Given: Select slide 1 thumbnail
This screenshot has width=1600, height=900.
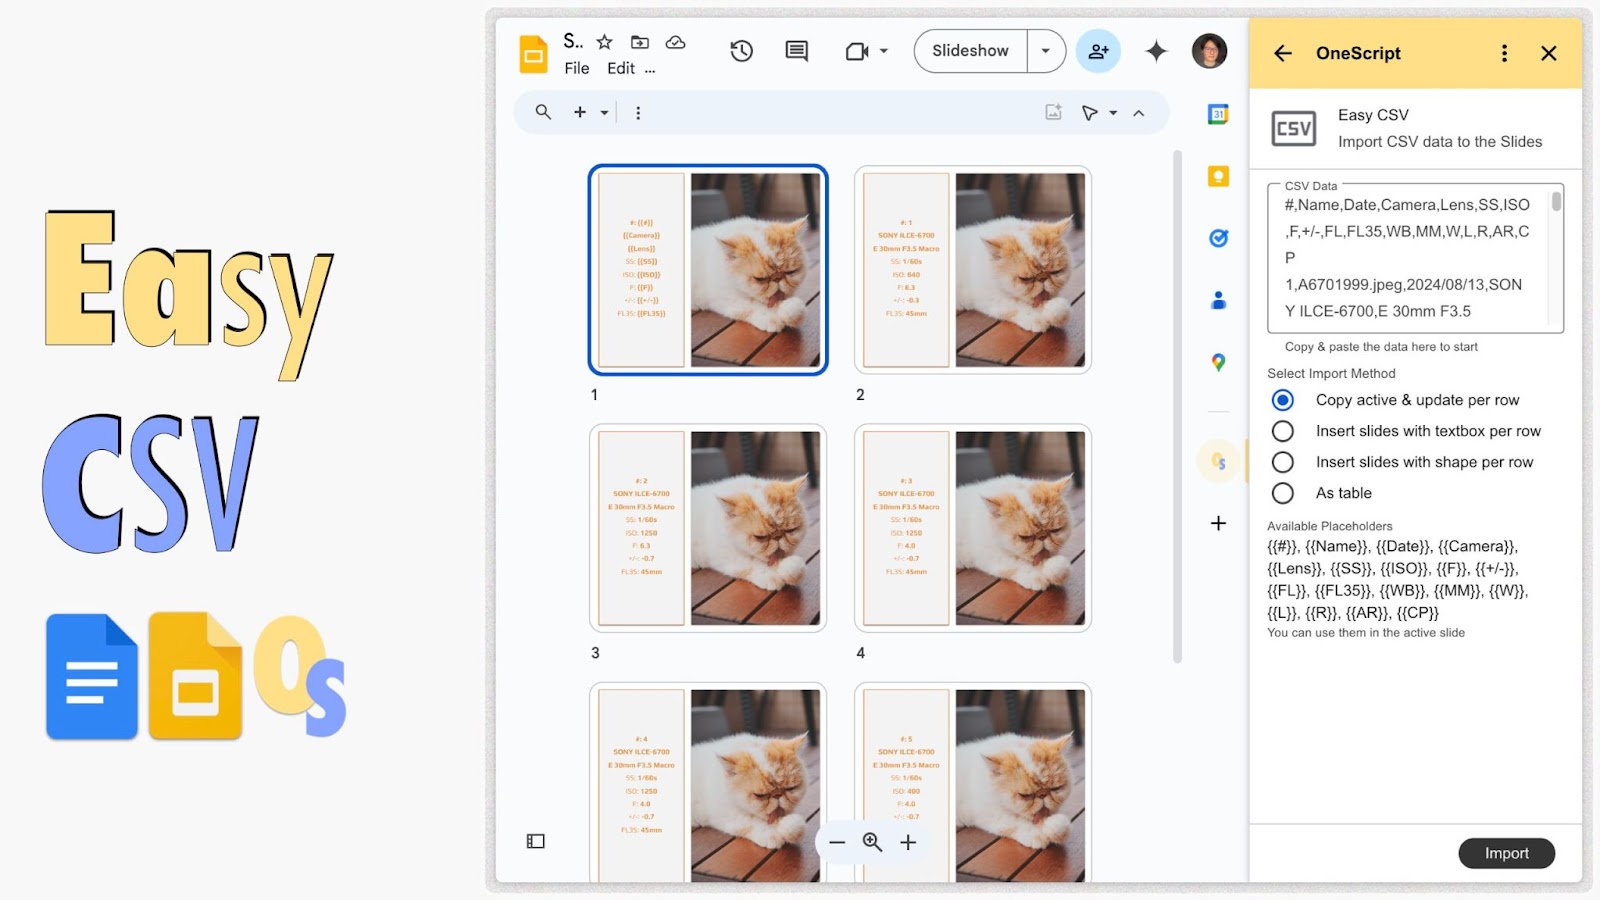Looking at the screenshot, I should (x=708, y=270).
